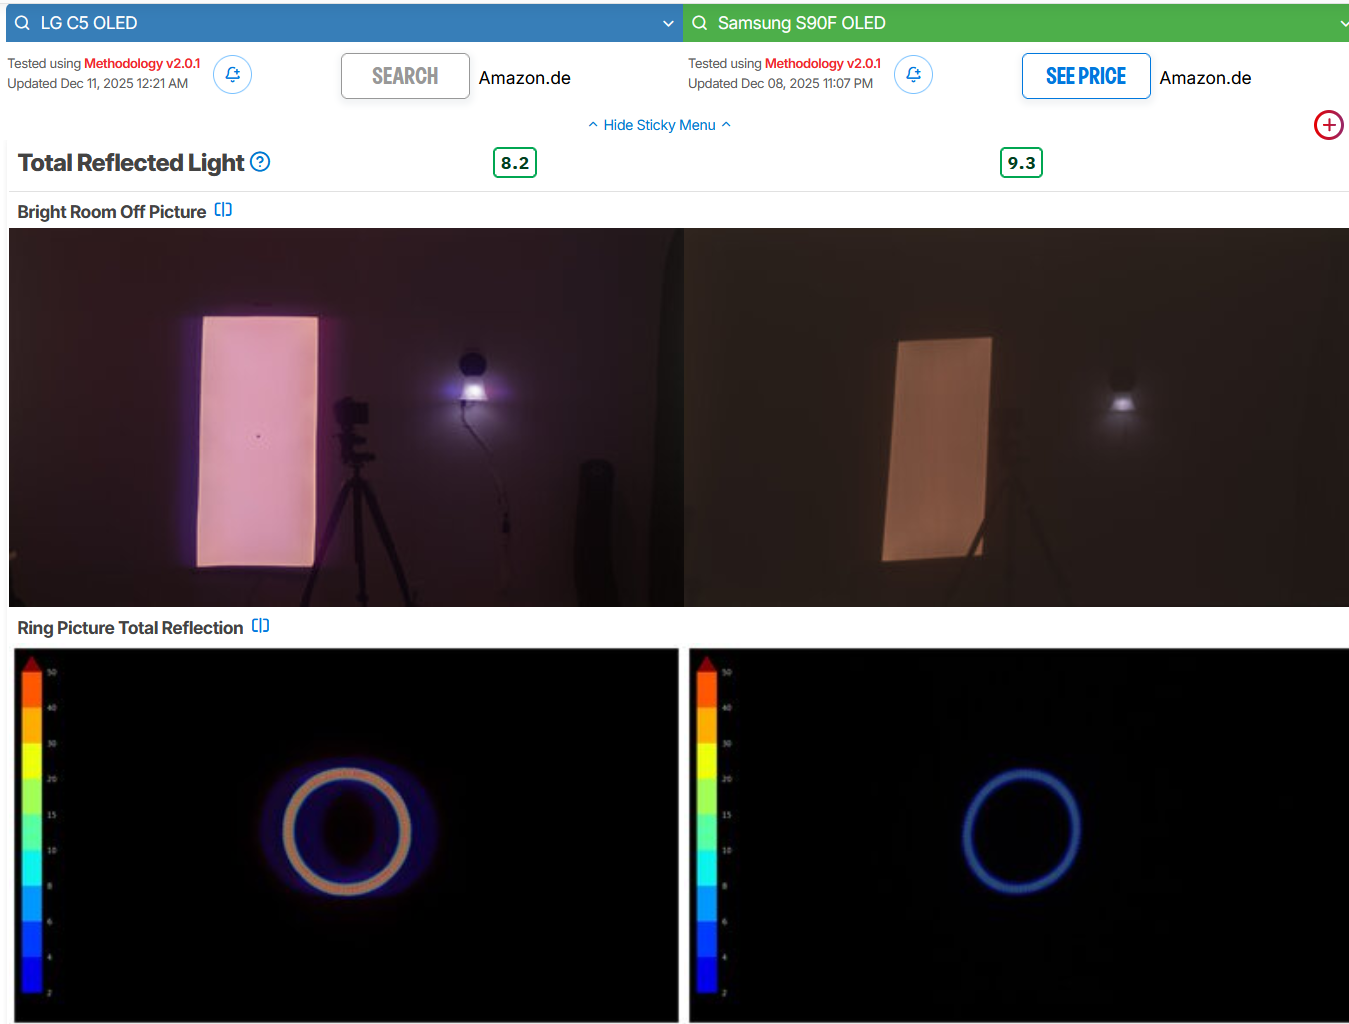Open the Methodology v2.0.1 link for Samsung S90F
Image resolution: width=1349 pixels, height=1024 pixels.
point(823,63)
